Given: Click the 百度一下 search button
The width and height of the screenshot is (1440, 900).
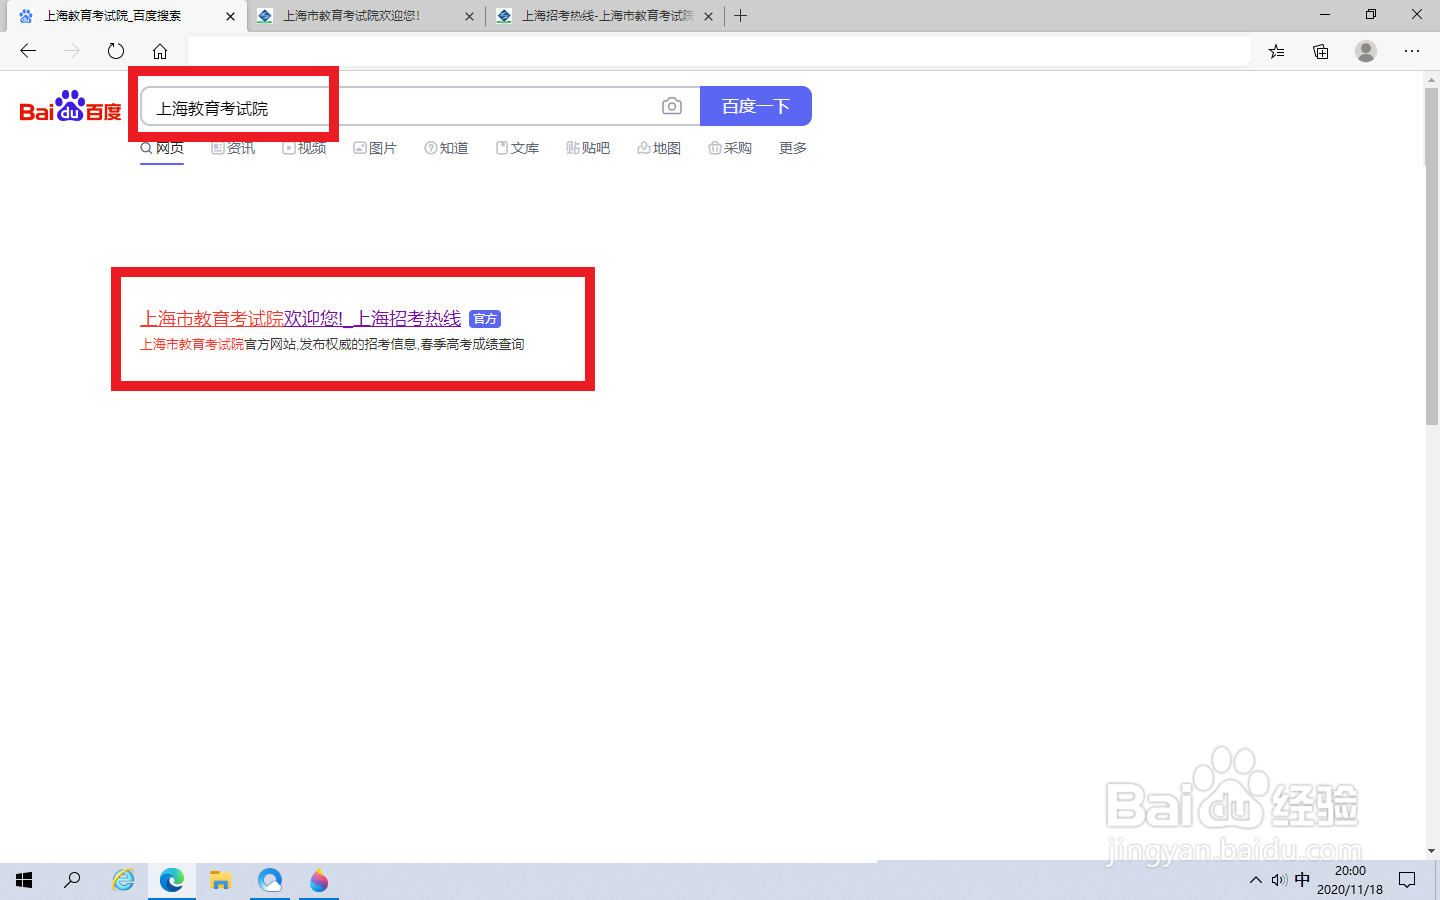Looking at the screenshot, I should point(756,106).
